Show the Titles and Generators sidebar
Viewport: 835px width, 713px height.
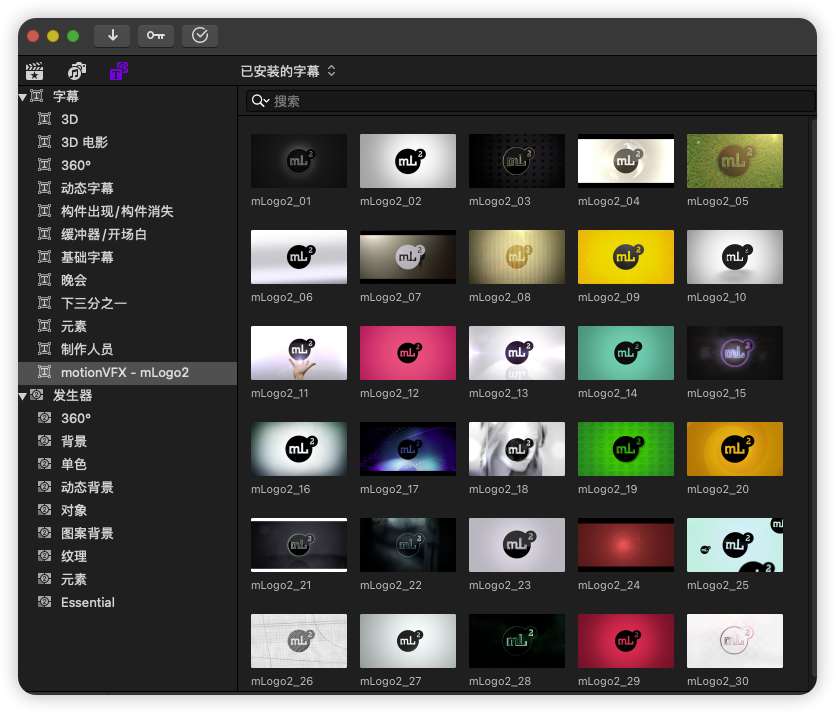pos(119,71)
